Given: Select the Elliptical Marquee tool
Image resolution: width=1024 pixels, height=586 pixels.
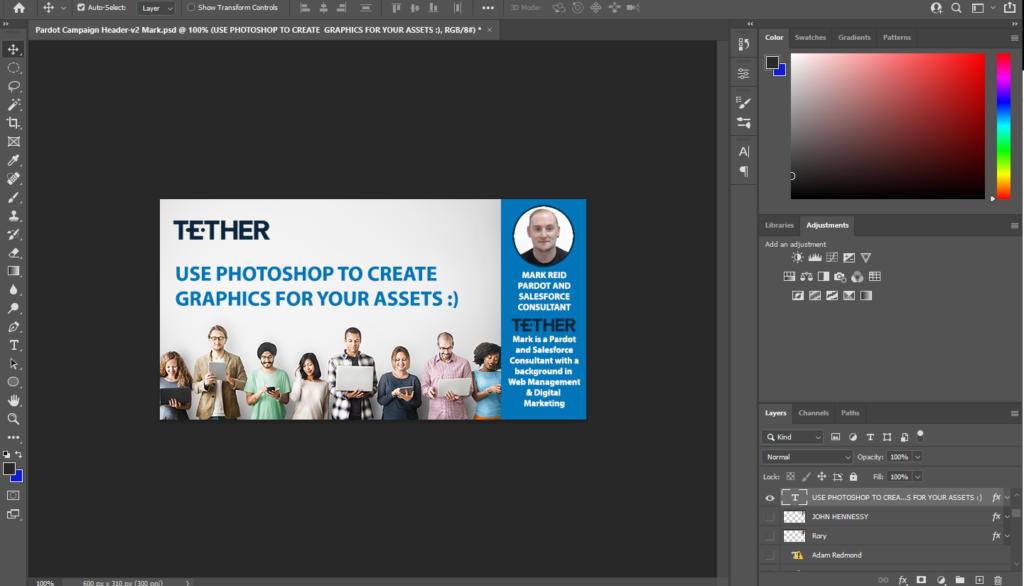Looking at the screenshot, I should pos(13,68).
